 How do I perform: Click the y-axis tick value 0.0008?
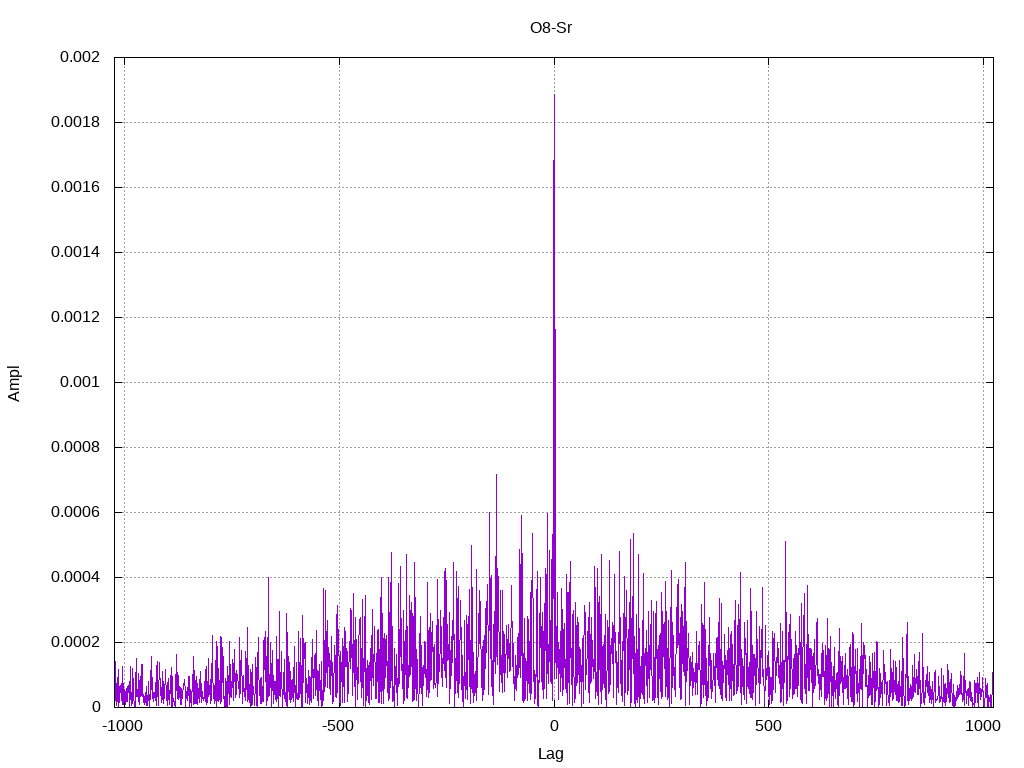click(76, 447)
